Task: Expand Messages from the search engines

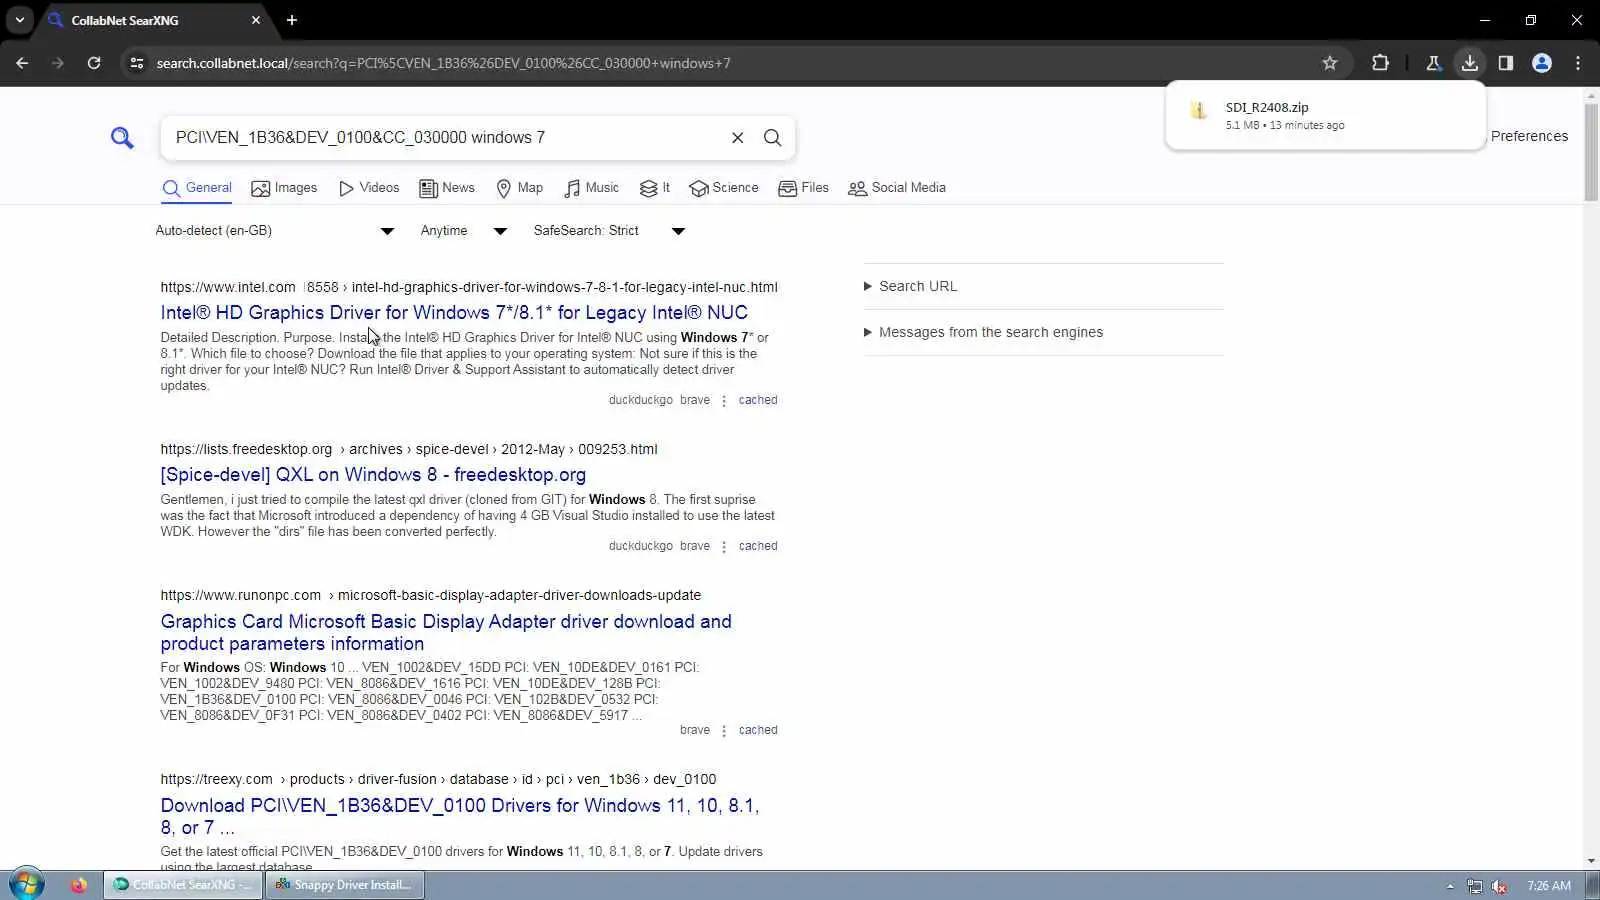Action: click(x=983, y=332)
